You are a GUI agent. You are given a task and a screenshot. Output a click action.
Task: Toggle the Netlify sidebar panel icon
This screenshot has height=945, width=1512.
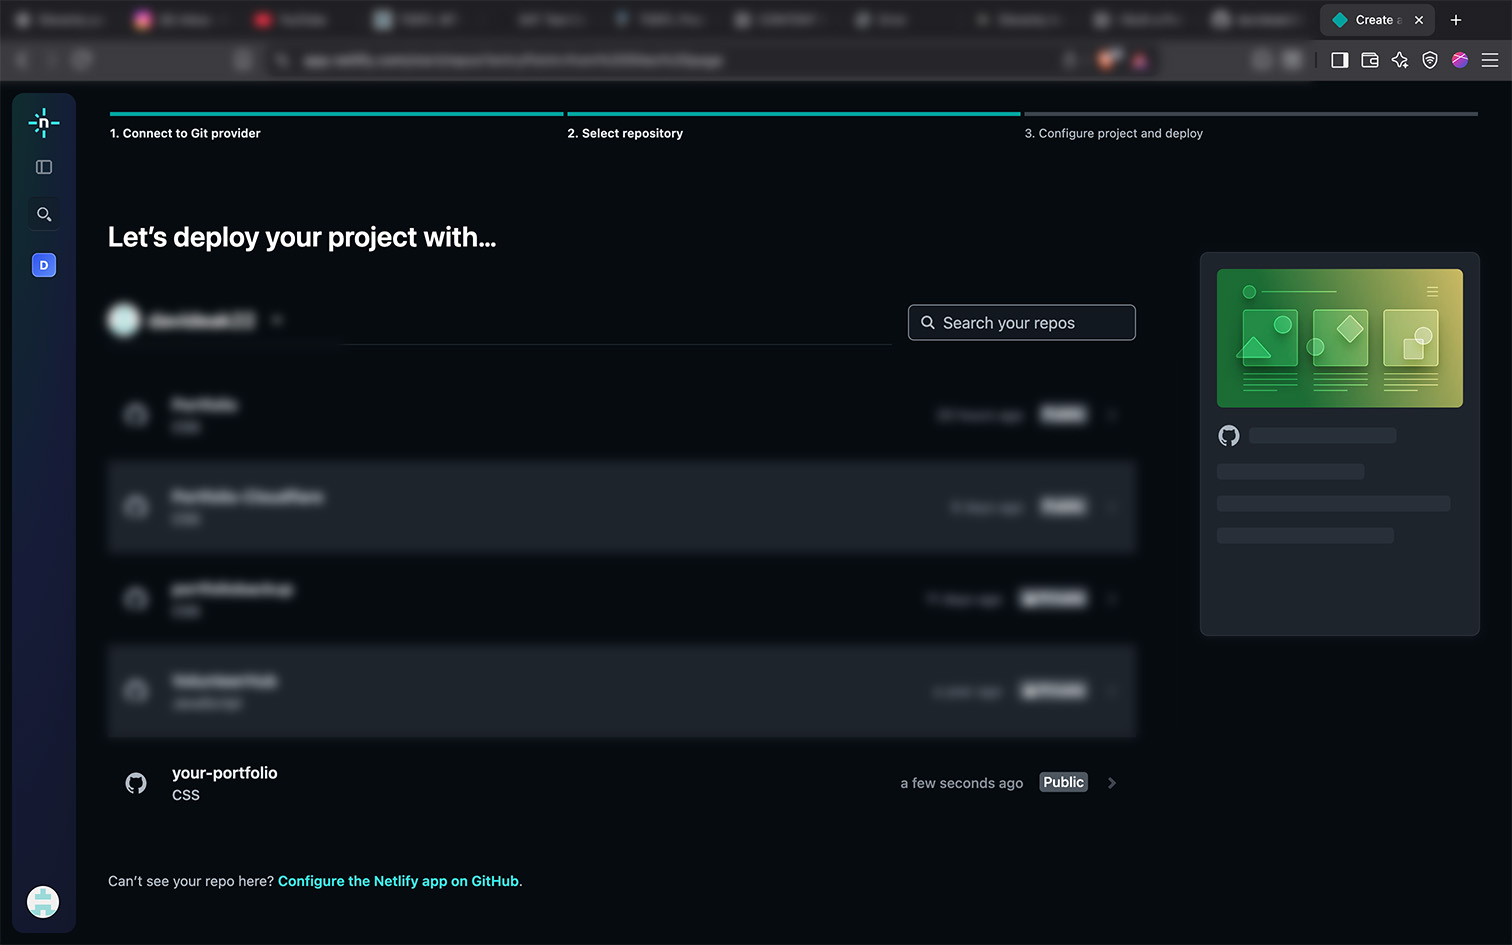[44, 167]
